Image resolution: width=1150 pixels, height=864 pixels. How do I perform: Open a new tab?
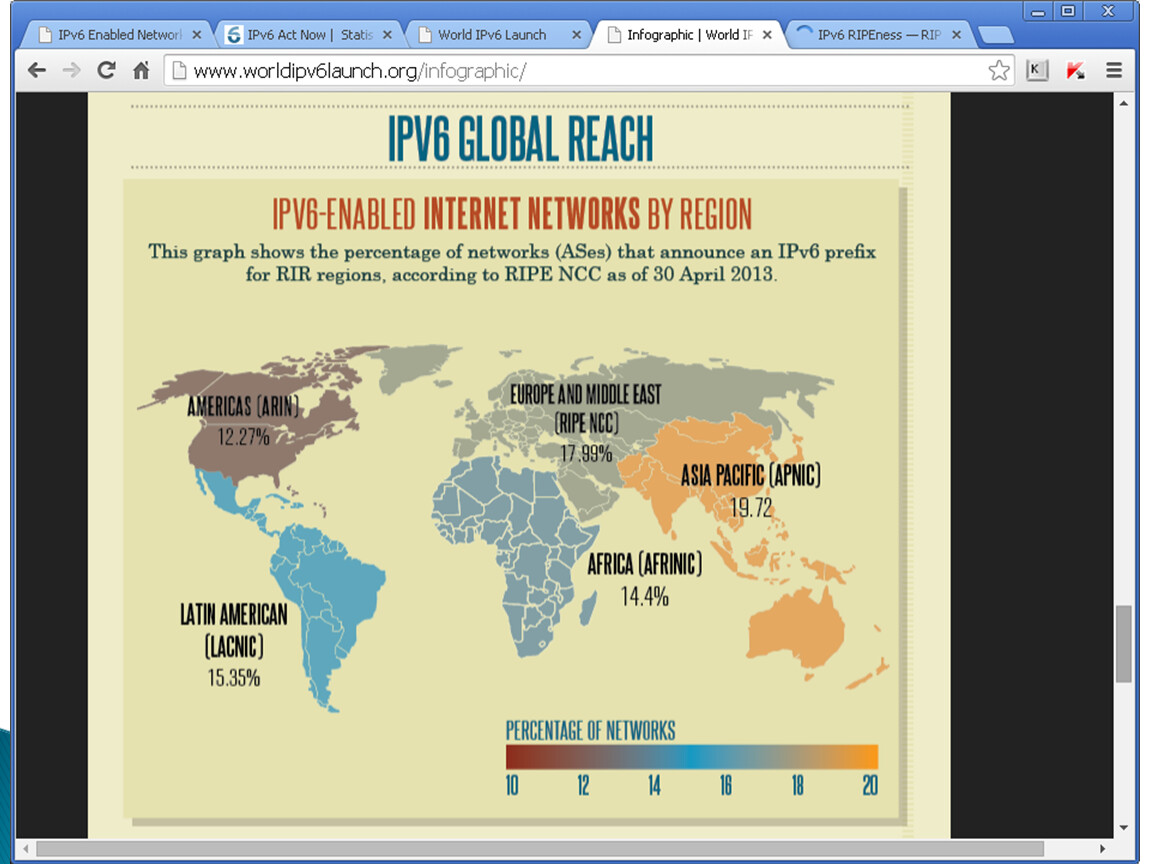[995, 36]
